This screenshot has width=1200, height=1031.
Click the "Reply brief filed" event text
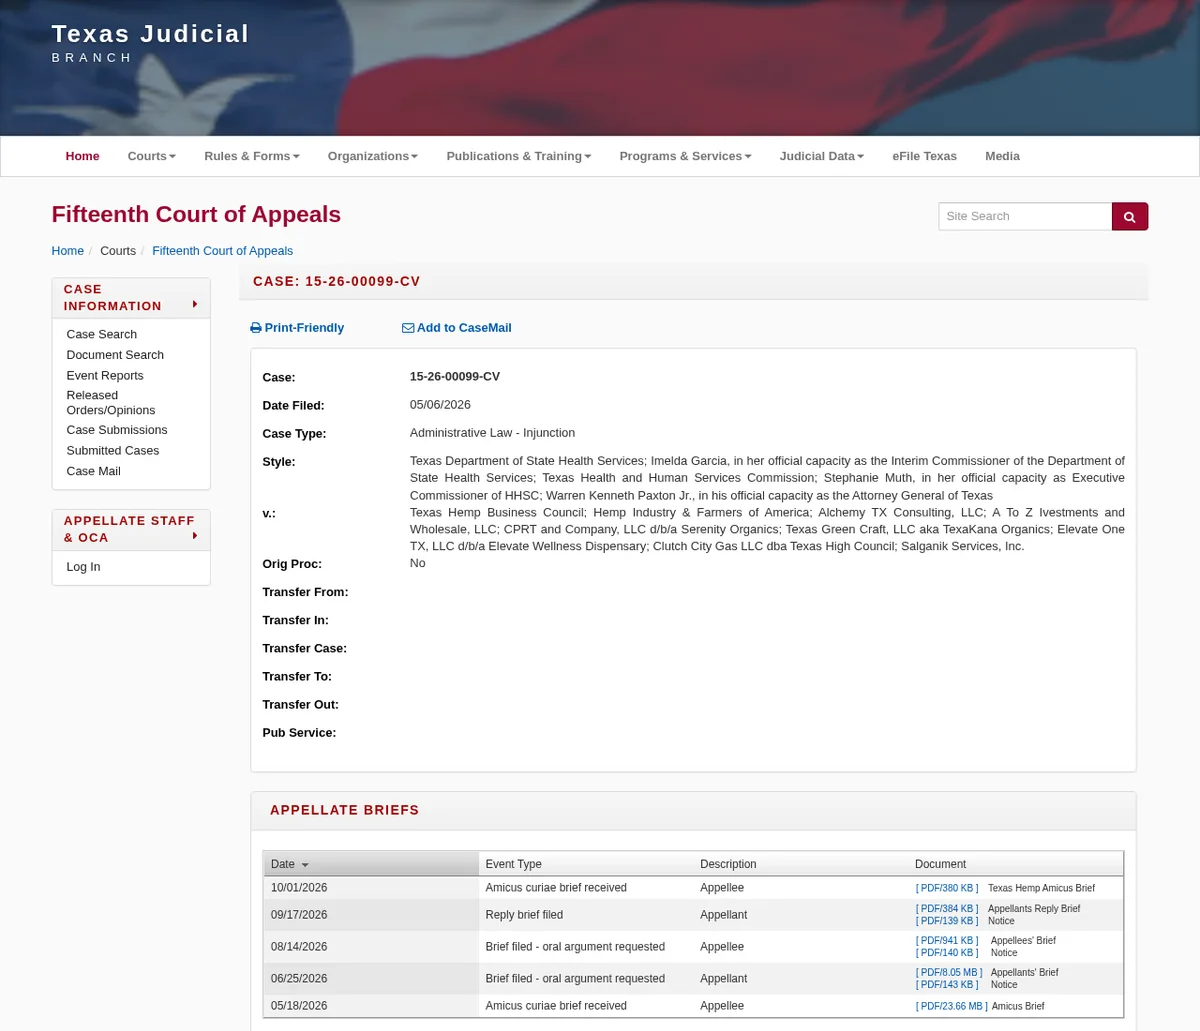(x=524, y=915)
